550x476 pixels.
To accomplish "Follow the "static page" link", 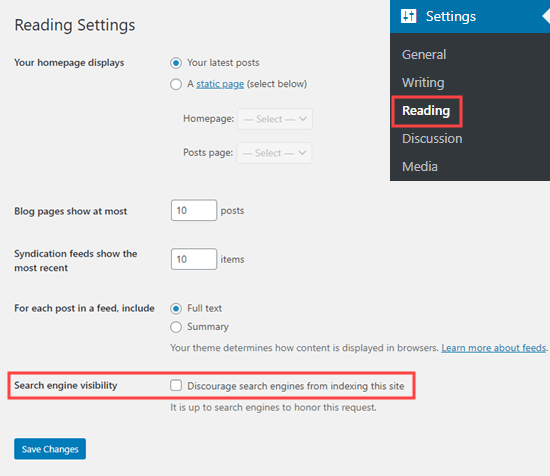I will point(220,84).
